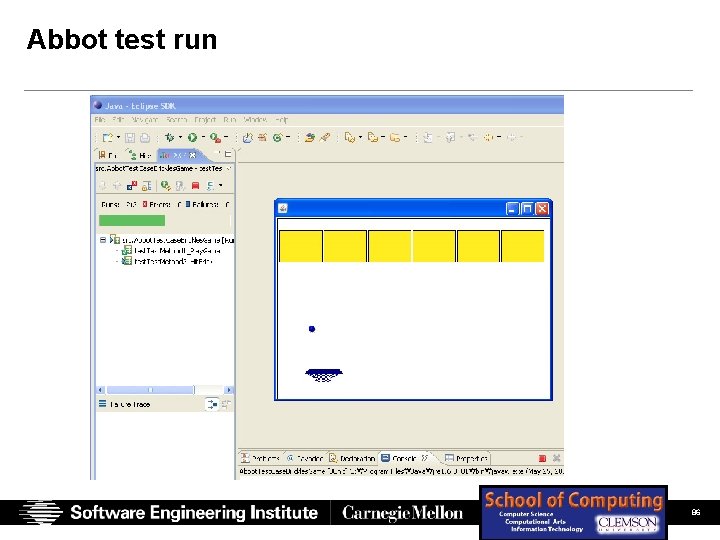This screenshot has height=540, width=720.
Task: Click the green Run button icon
Action: 192,137
